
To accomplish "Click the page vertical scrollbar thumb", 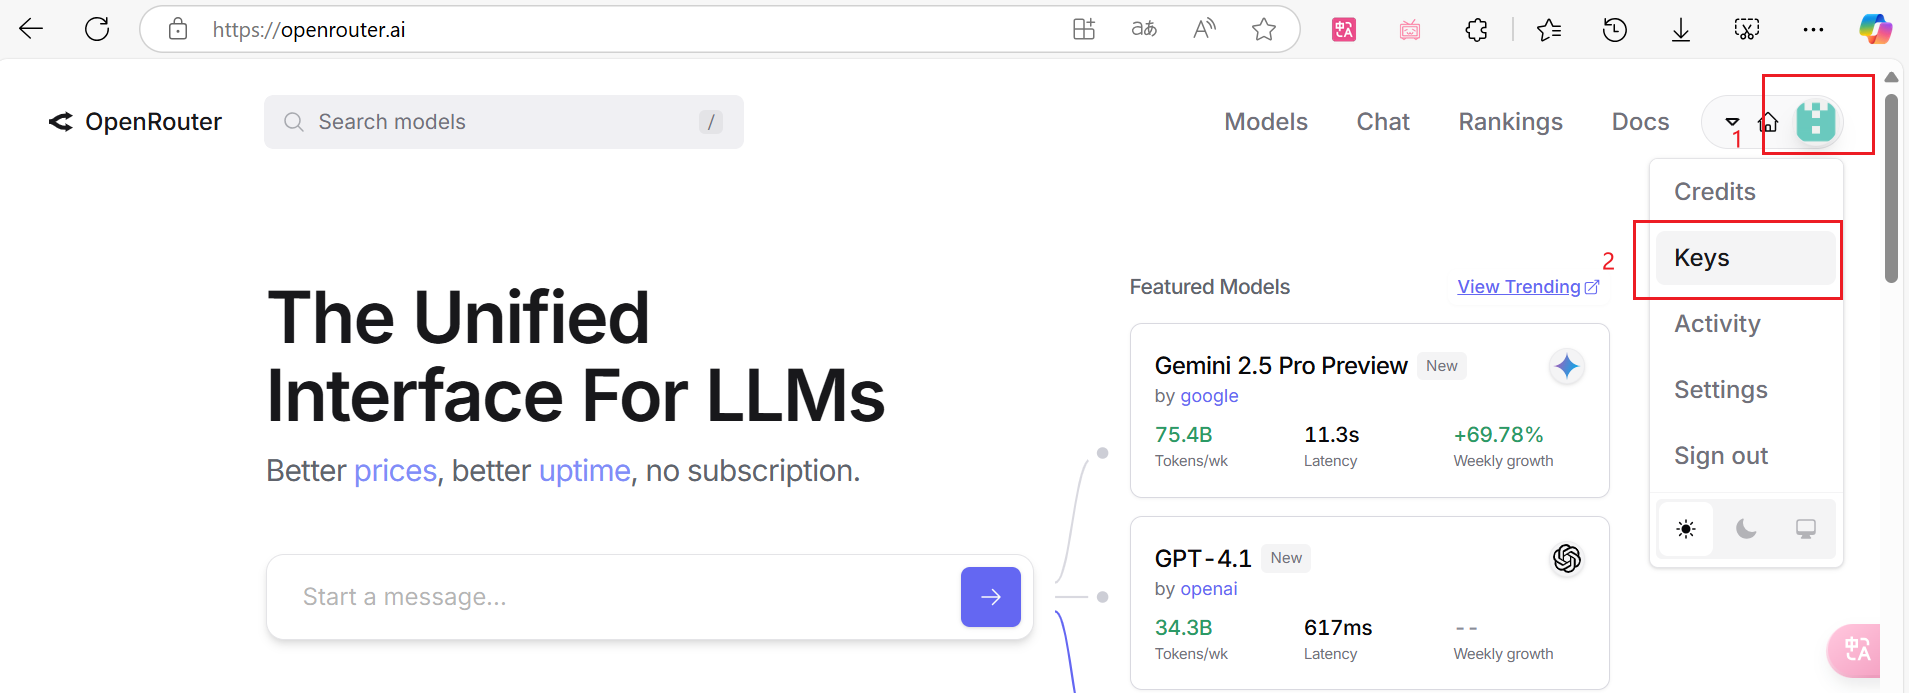I will pos(1891,188).
